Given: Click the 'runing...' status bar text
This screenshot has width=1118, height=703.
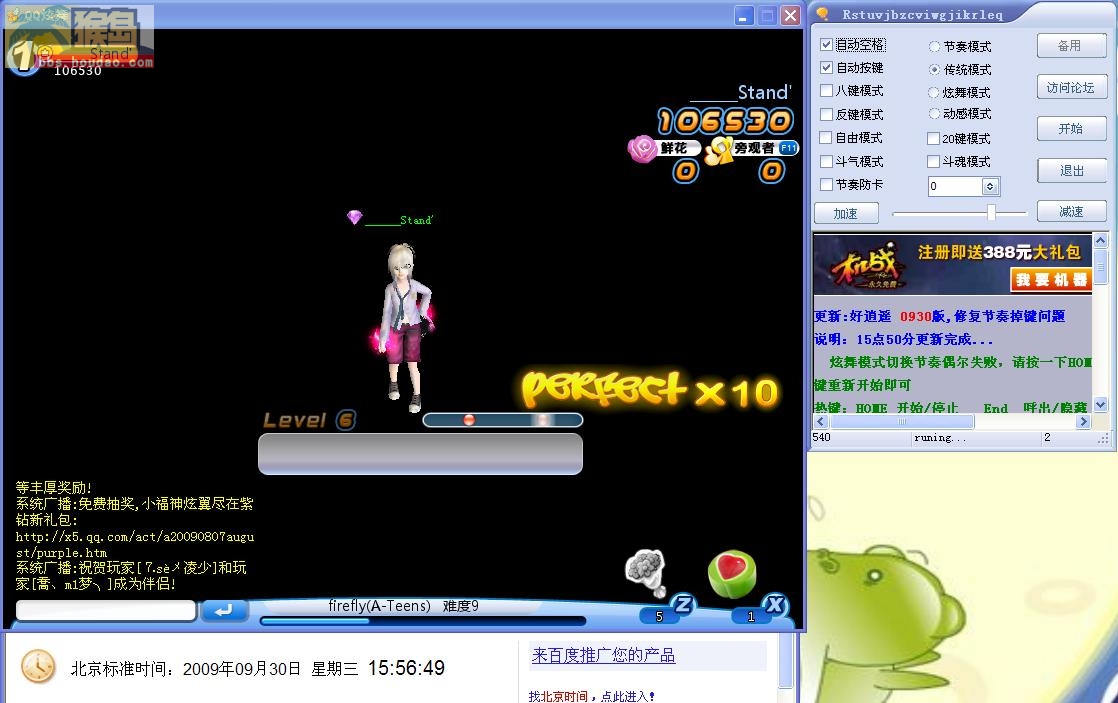Looking at the screenshot, I should pyautogui.click(x=940, y=438).
